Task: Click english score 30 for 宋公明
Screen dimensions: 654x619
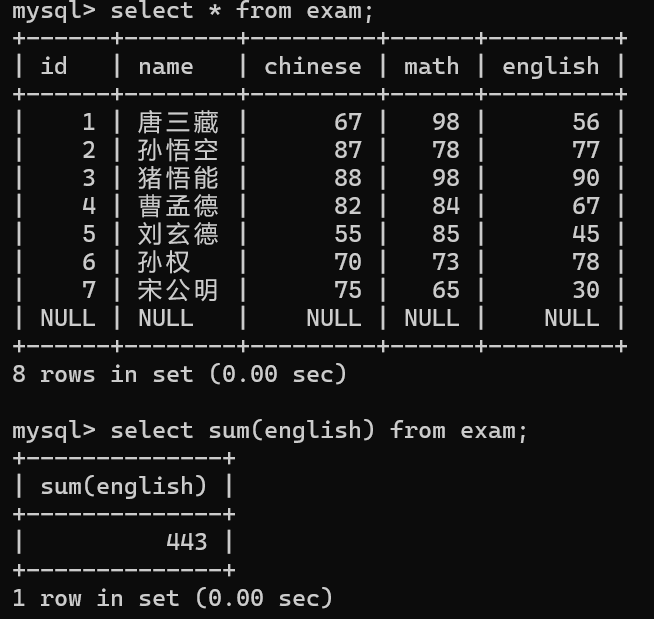Action: [586, 290]
